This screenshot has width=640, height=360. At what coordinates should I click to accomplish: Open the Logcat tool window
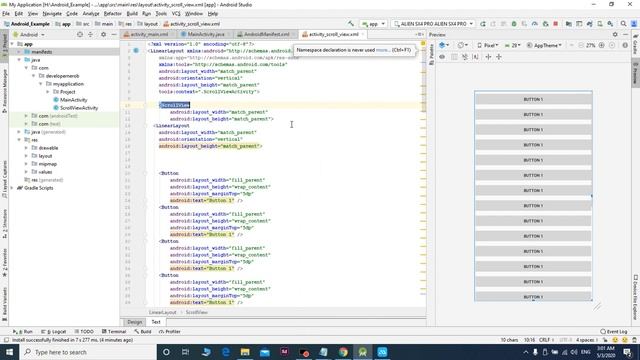pos(53,331)
